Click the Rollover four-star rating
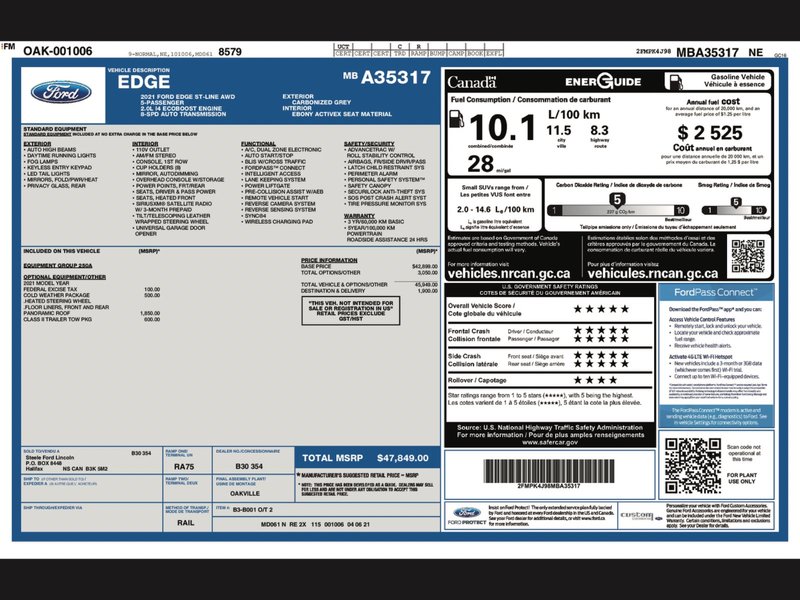Screen dimensions: 800x600 click(595, 380)
